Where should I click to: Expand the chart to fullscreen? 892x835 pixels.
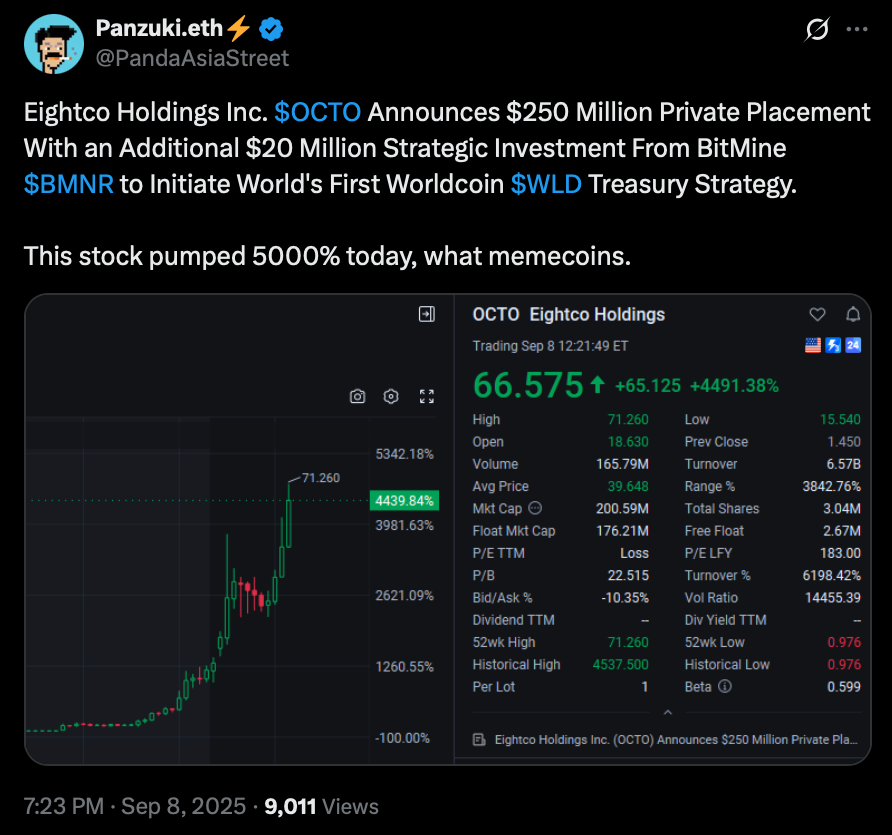427,396
